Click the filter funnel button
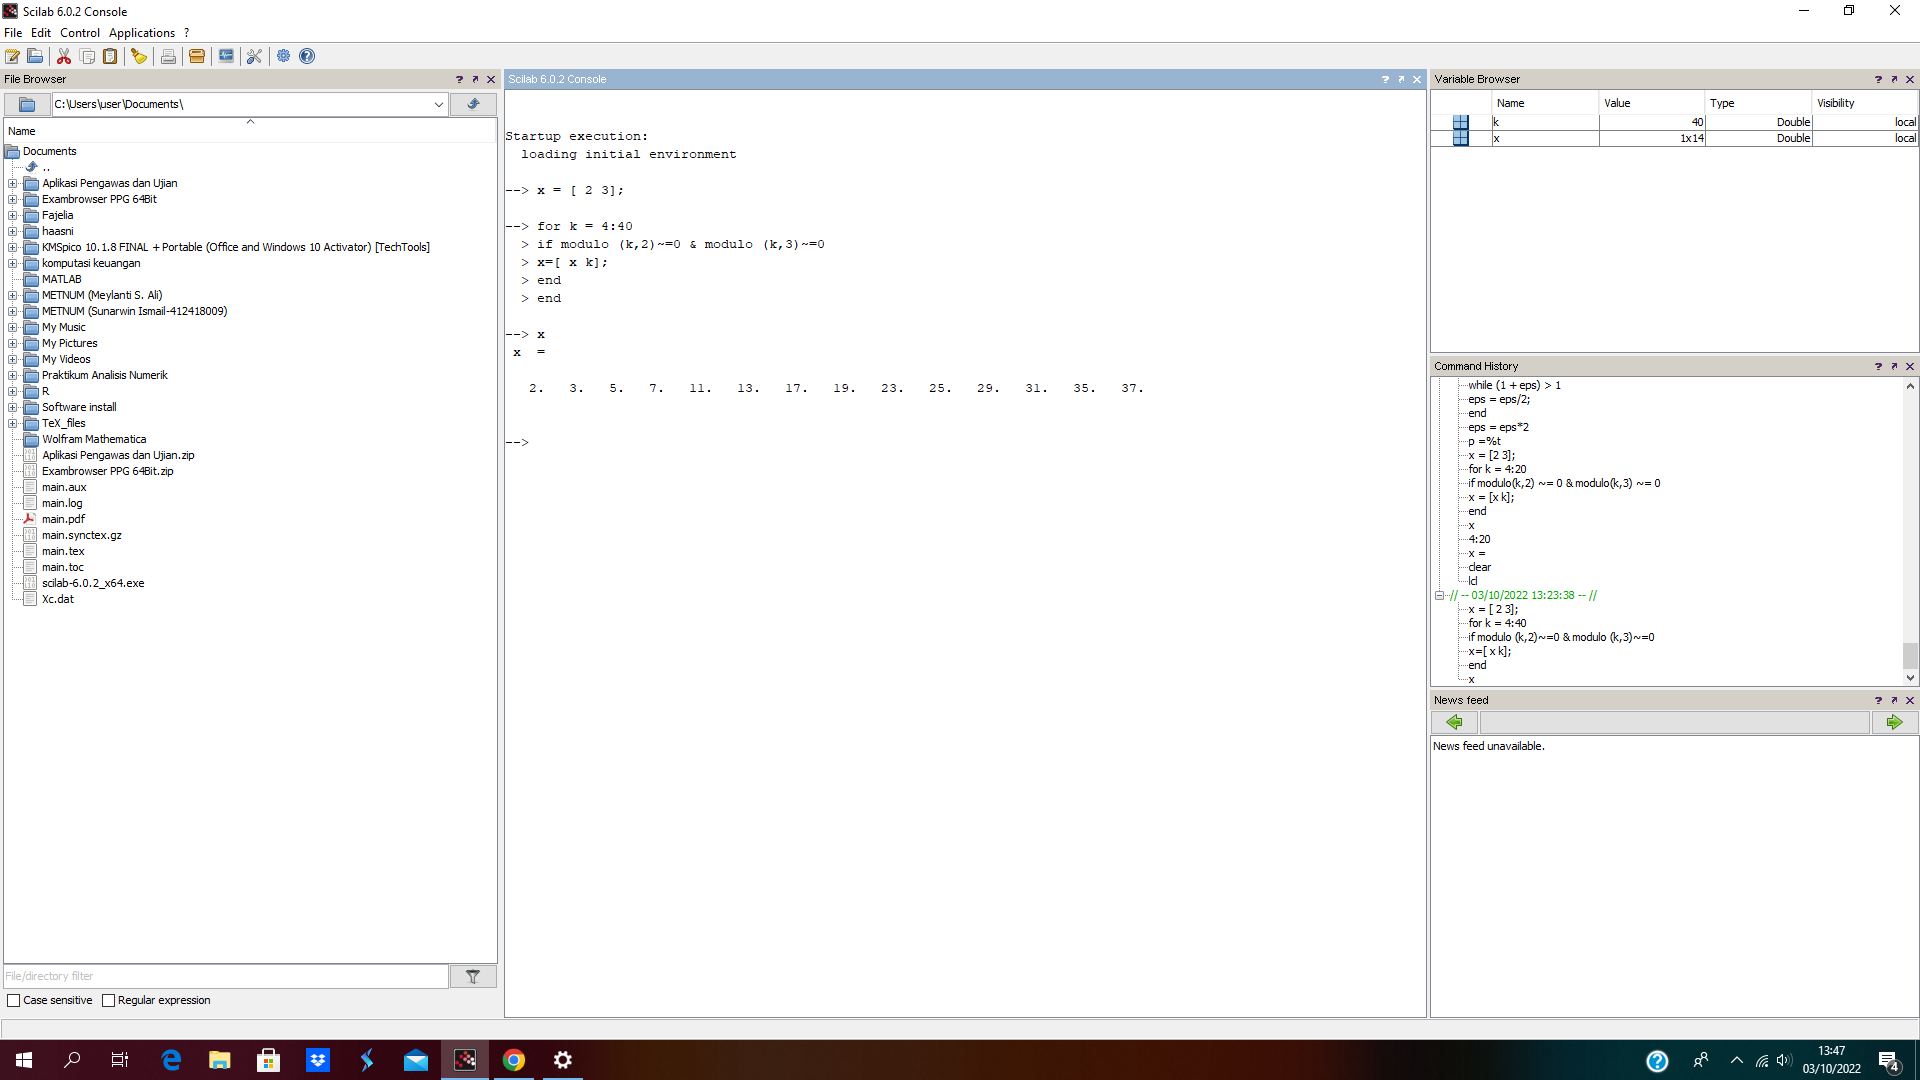Viewport: 1920px width, 1080px height. pyautogui.click(x=473, y=976)
